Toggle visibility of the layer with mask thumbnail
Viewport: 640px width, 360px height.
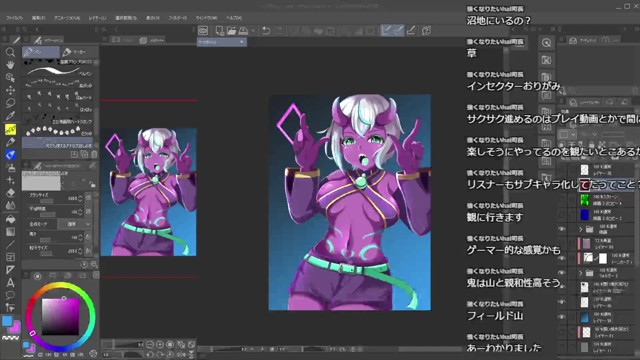click(562, 258)
